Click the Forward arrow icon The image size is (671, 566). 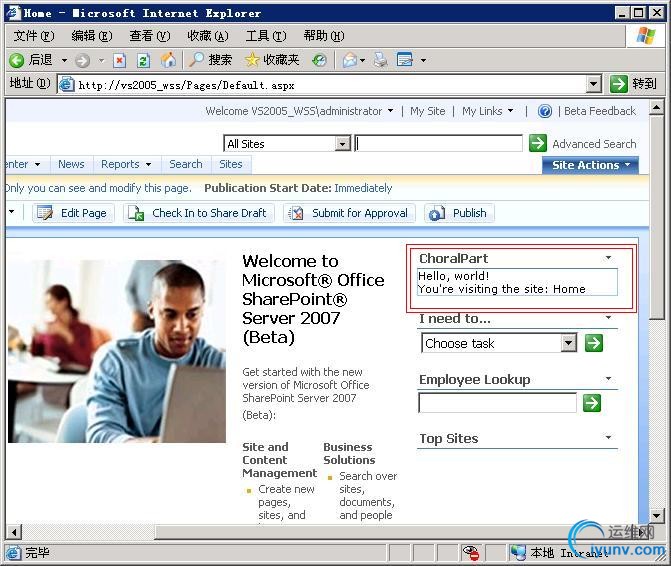point(82,60)
